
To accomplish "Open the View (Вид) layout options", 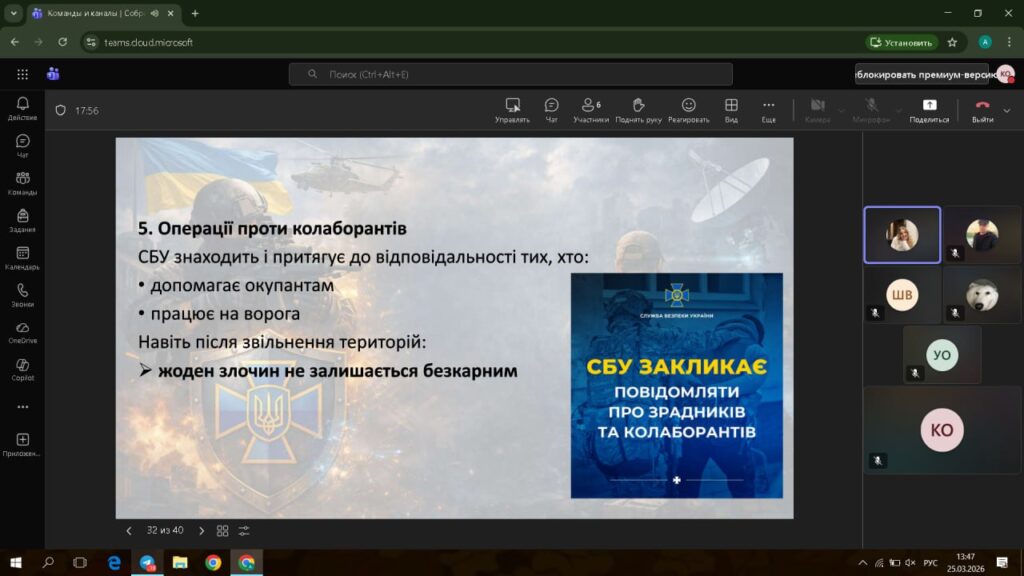I will (x=731, y=109).
